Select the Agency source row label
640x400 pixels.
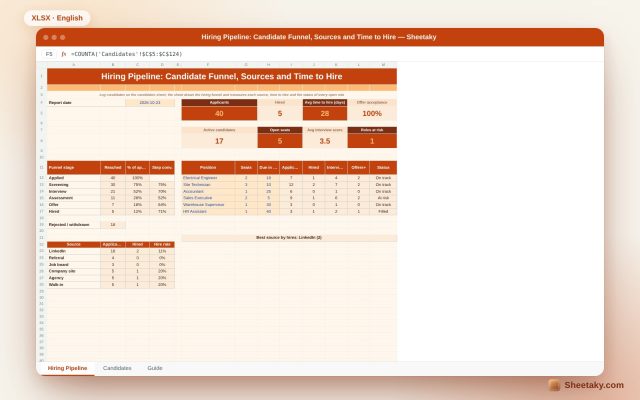pyautogui.click(x=74, y=278)
